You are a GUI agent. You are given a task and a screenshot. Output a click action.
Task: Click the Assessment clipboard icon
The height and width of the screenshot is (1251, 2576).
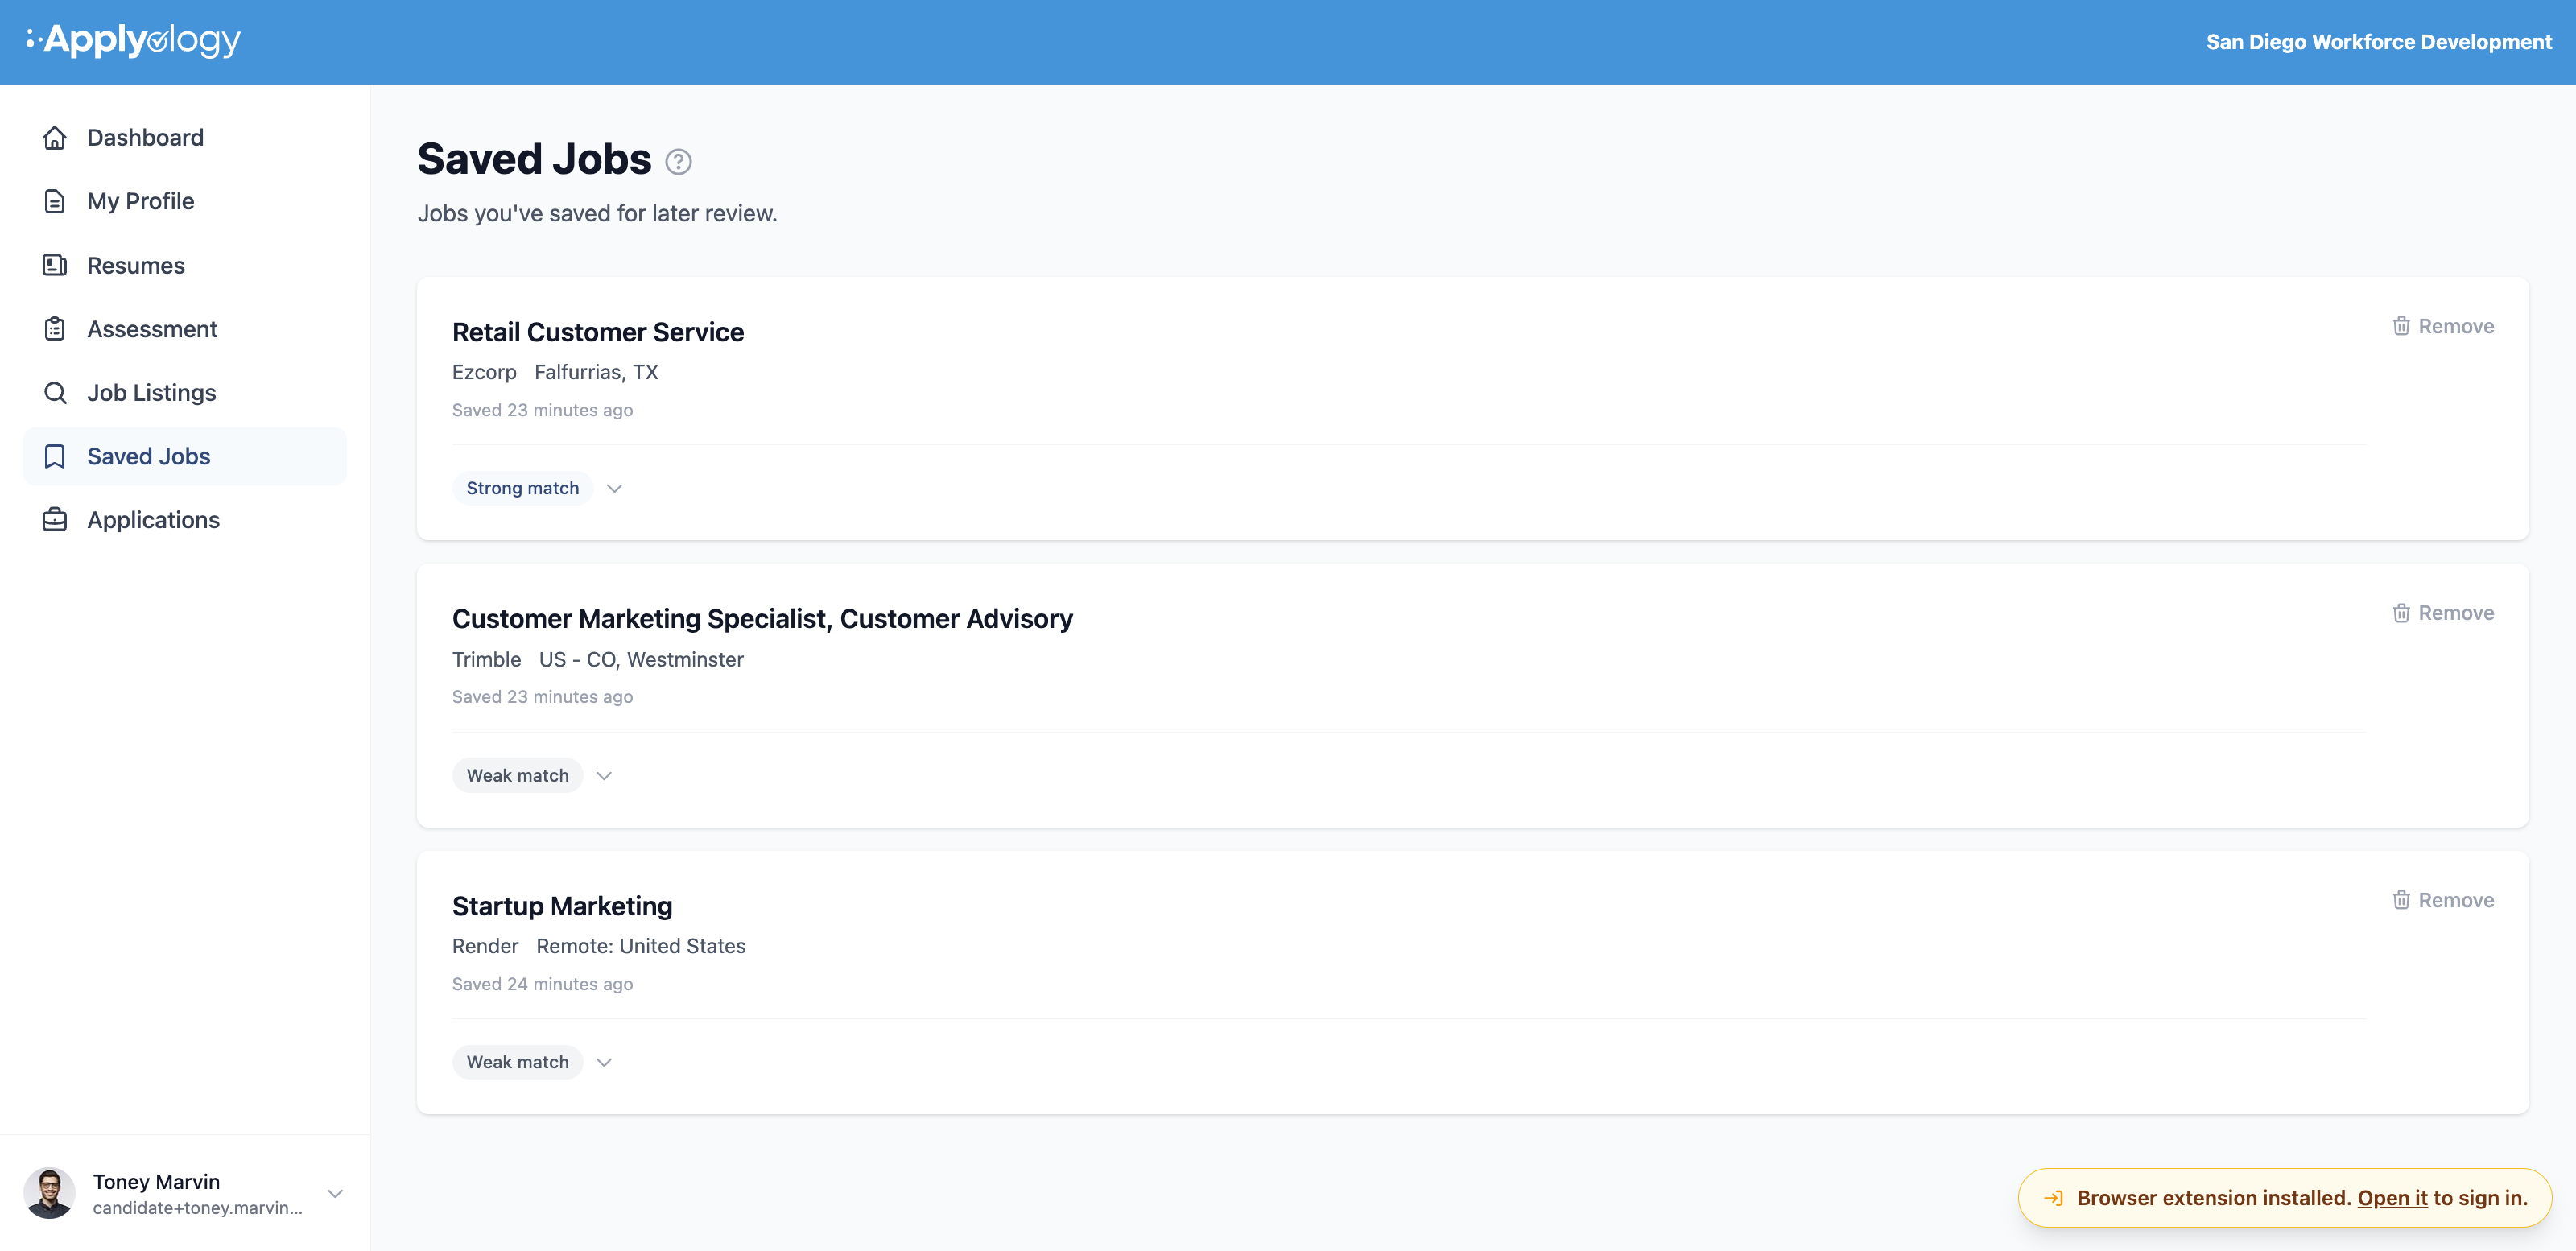point(55,329)
